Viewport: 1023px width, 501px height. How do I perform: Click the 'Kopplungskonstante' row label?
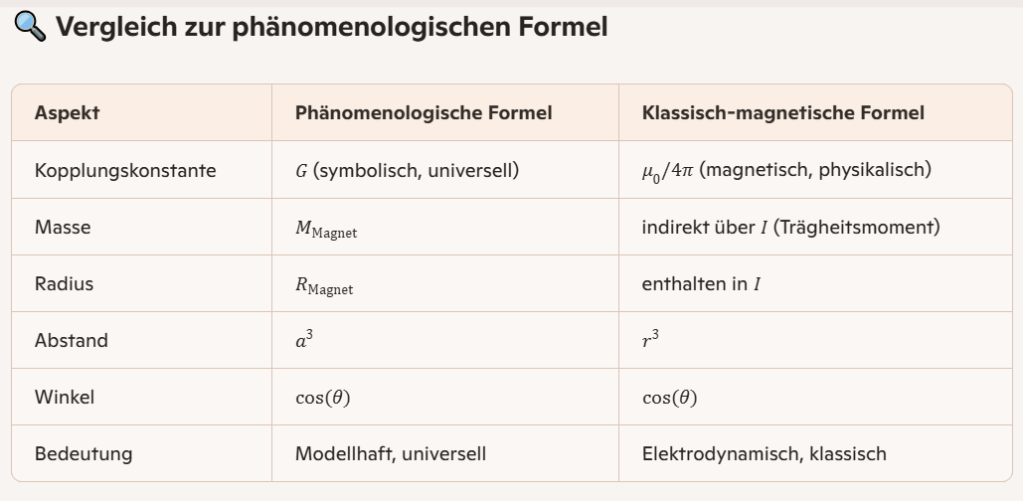pos(125,170)
